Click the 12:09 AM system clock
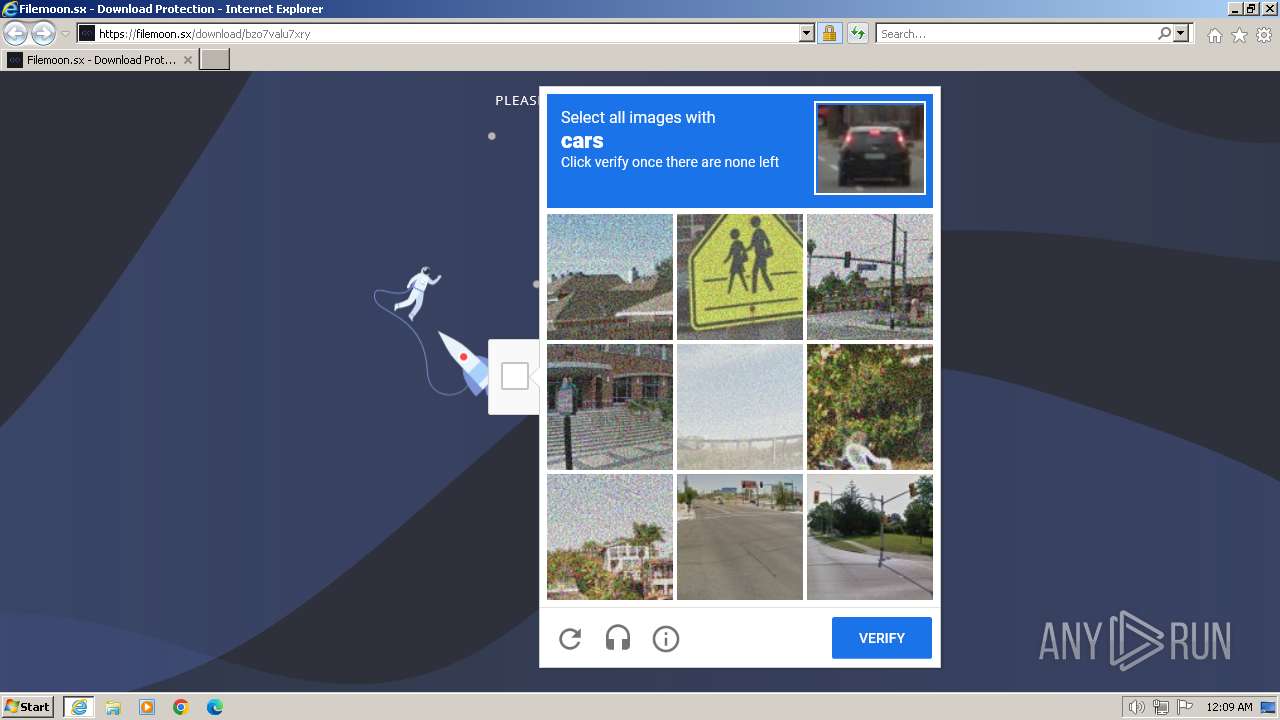The image size is (1280, 720). (1229, 707)
